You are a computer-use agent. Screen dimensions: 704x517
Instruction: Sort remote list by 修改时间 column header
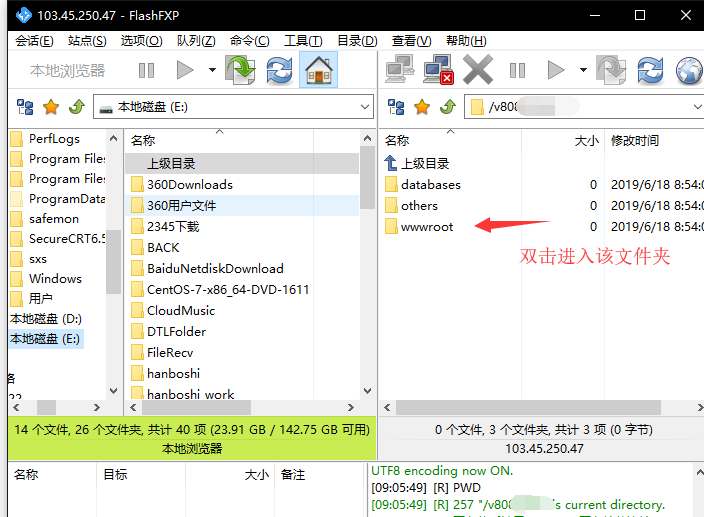pos(635,140)
